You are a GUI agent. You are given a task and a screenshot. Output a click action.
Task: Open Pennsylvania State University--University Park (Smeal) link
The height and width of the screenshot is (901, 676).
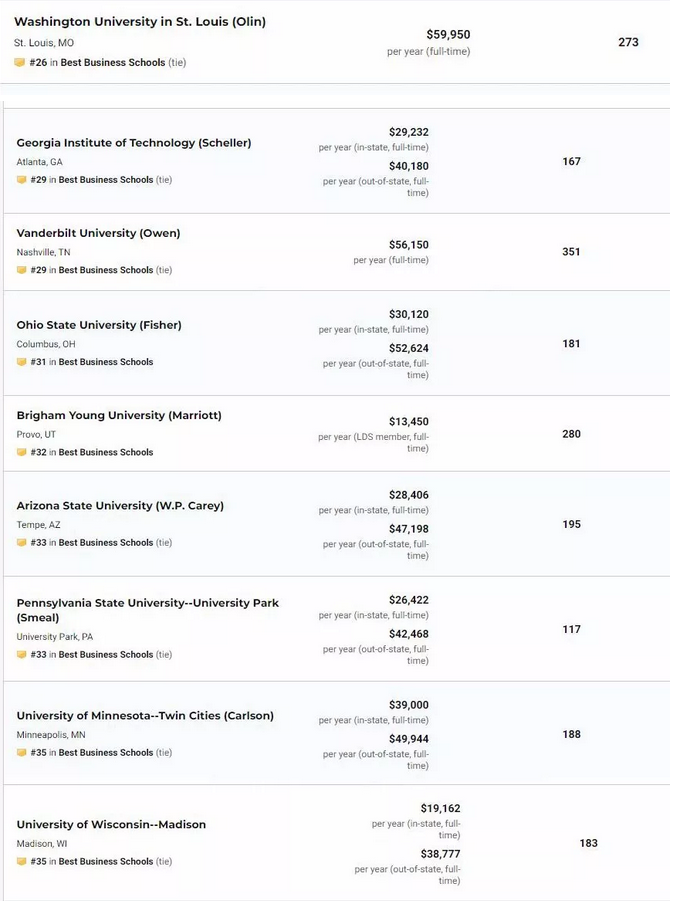pyautogui.click(x=148, y=610)
